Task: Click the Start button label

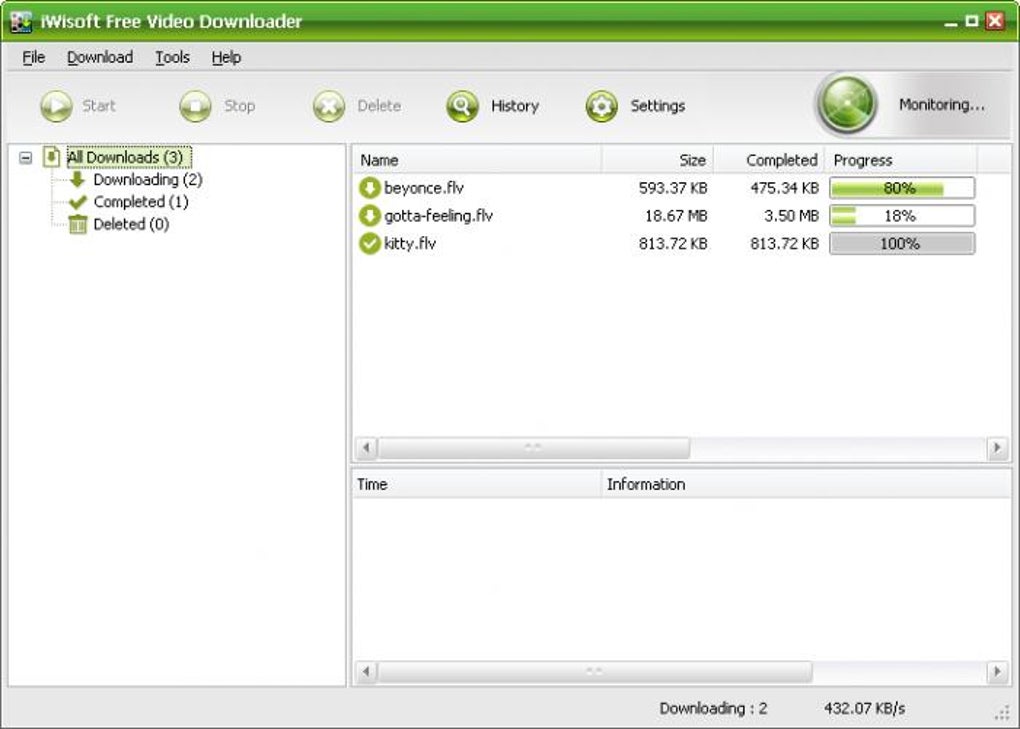Action: click(99, 106)
